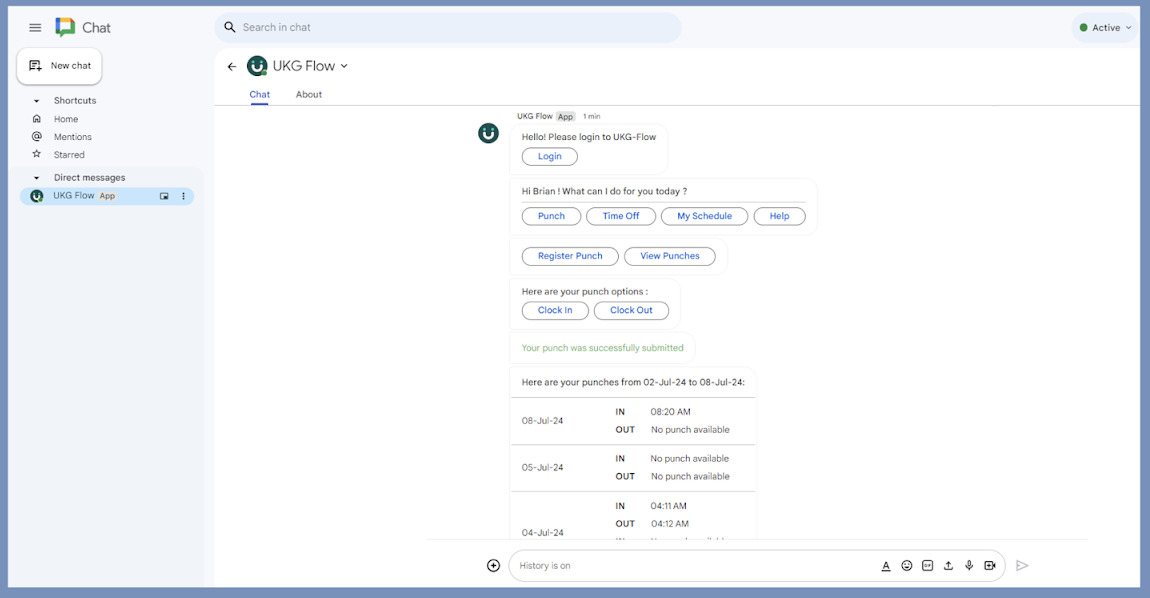Click the GIF icon in message box
Screen dimensions: 1150x598
pos(928,566)
